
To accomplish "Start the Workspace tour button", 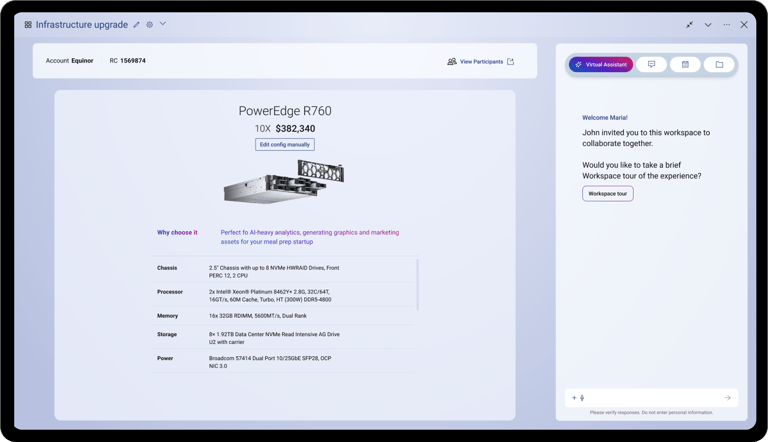I will pos(607,194).
